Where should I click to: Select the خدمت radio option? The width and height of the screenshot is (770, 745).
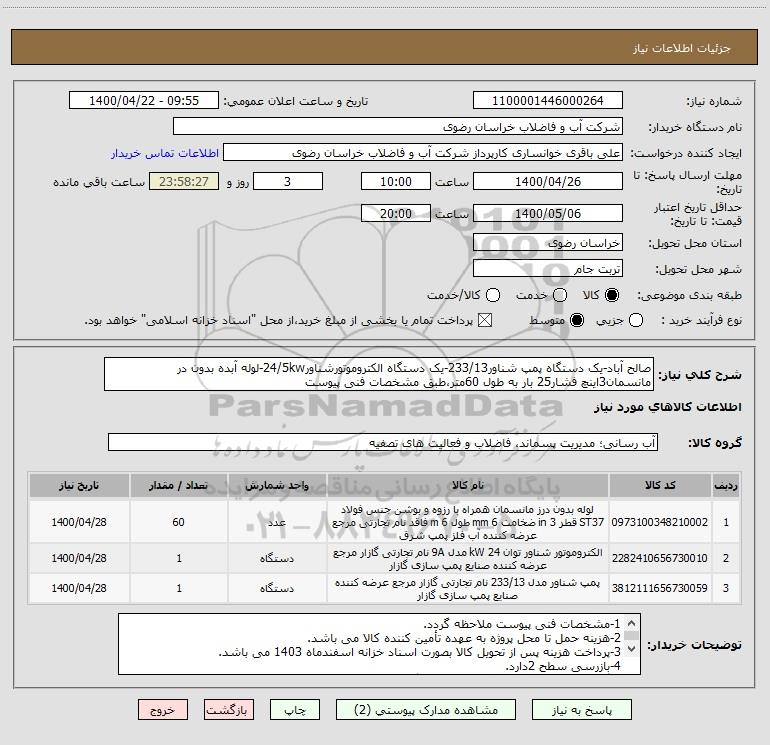[x=560, y=295]
